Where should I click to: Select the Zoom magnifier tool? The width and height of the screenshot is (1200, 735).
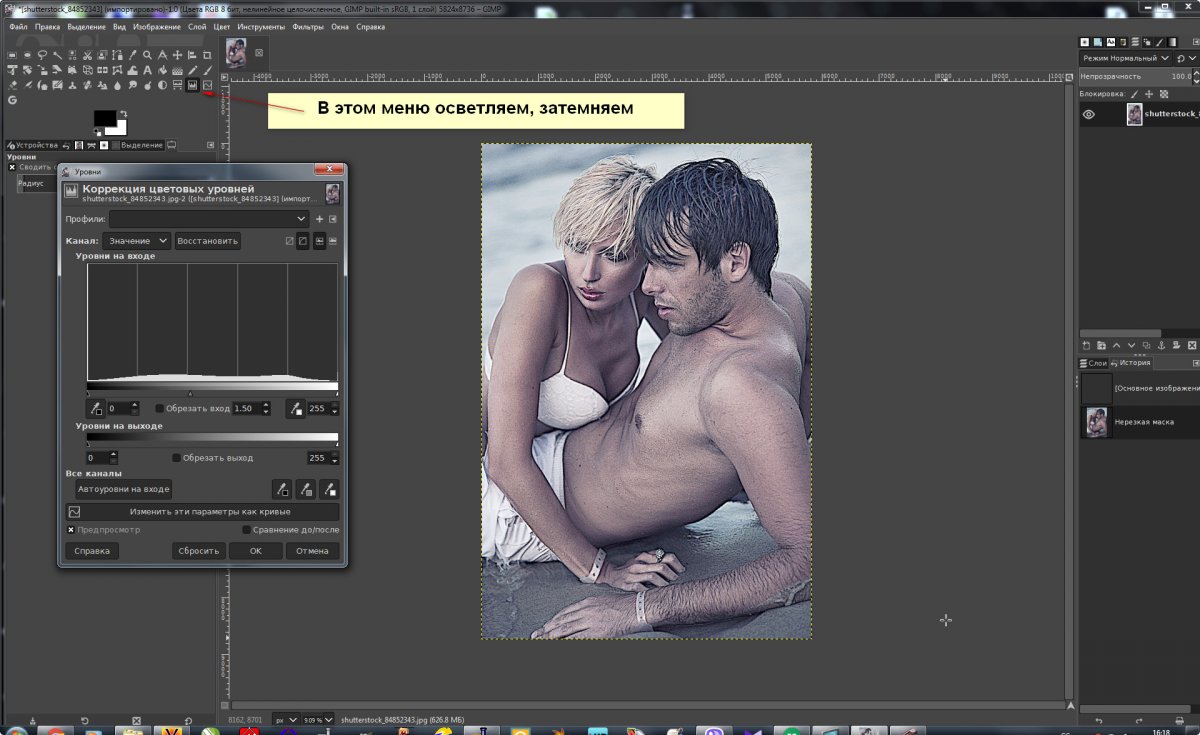(147, 55)
